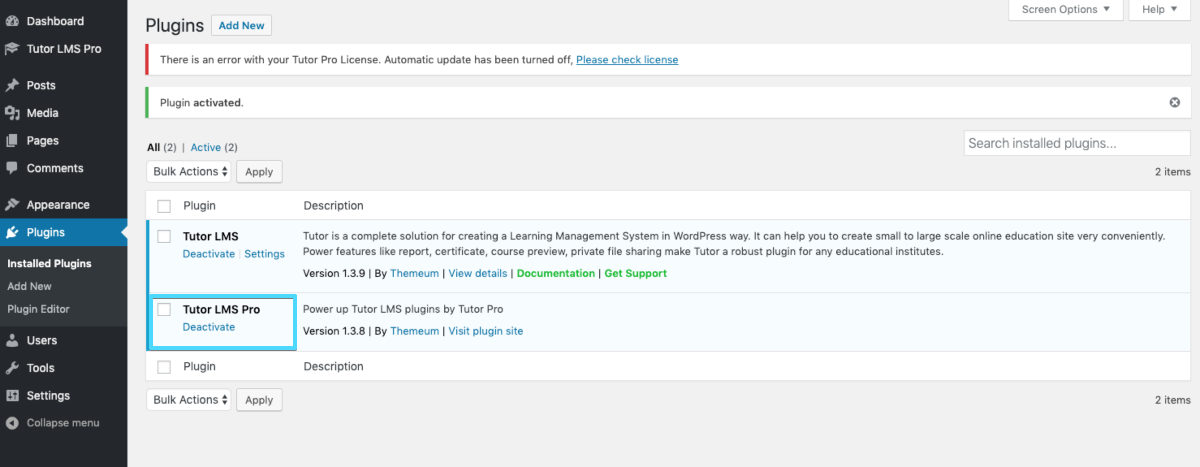Click the Tutor LMS Pro plugin name
The image size is (1200, 467).
click(222, 310)
